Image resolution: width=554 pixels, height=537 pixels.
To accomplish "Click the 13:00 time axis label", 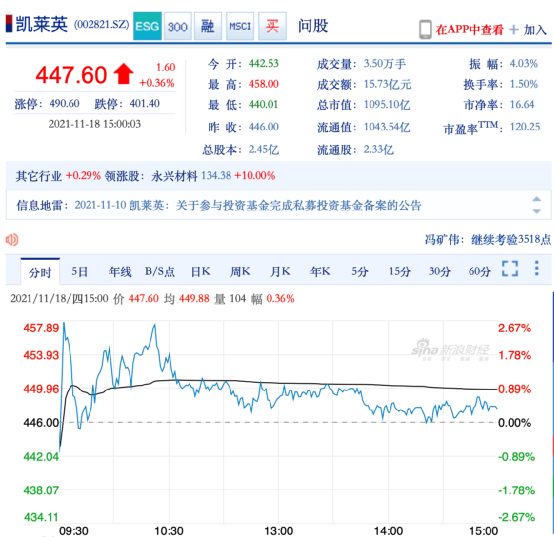I will [278, 531].
